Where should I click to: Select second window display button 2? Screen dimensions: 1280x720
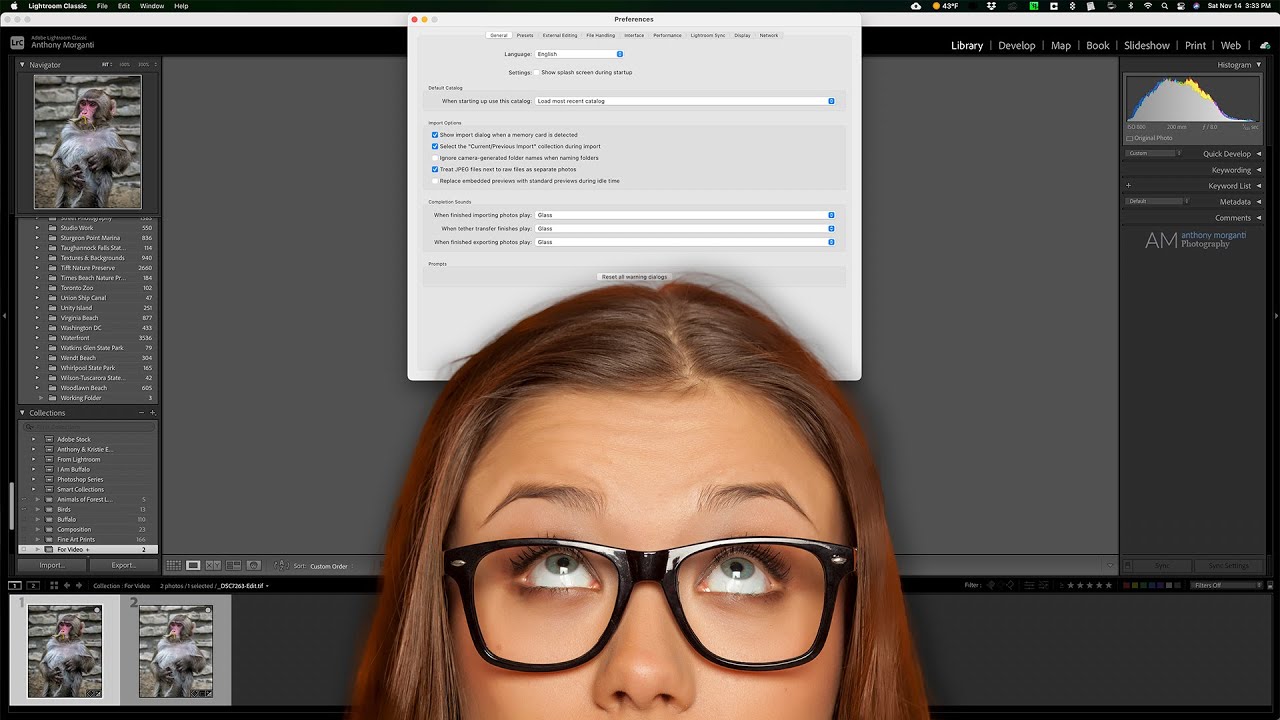click(33, 585)
